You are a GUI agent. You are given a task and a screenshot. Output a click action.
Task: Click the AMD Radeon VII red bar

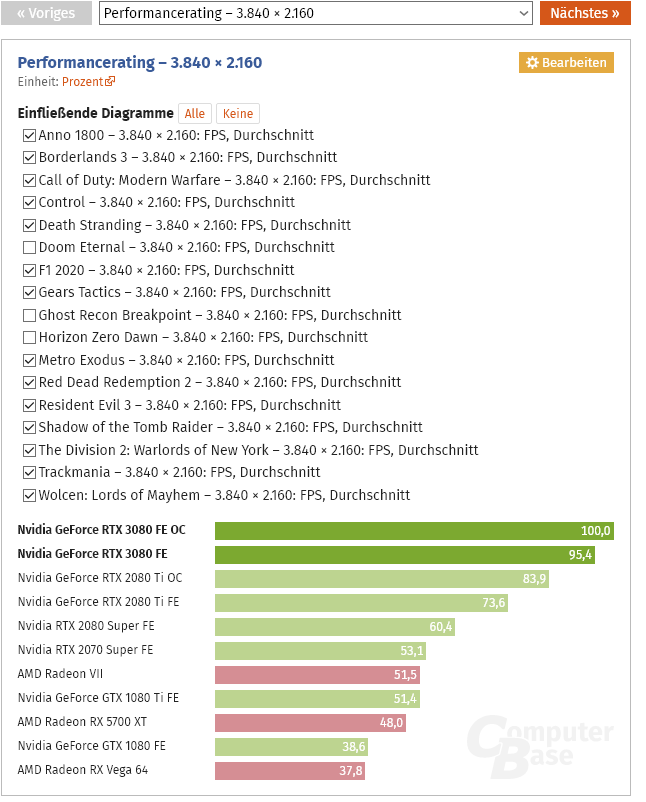point(317,675)
